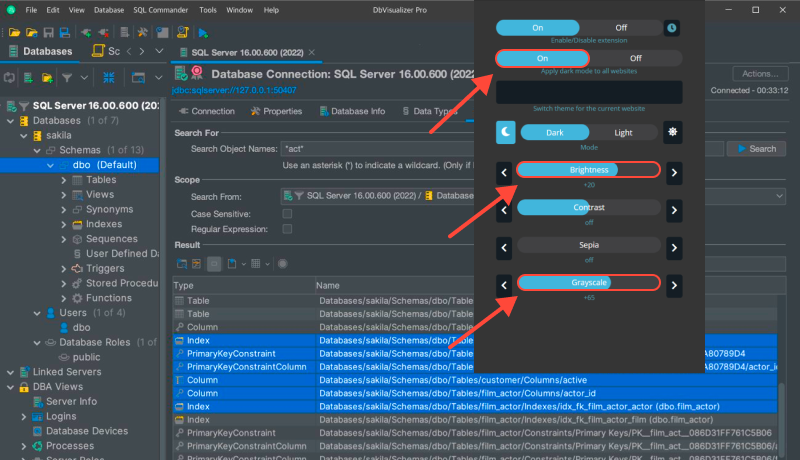Click the clock schedule icon in dark-mode popup
Image resolution: width=800 pixels, height=460 pixels.
pyautogui.click(x=672, y=28)
